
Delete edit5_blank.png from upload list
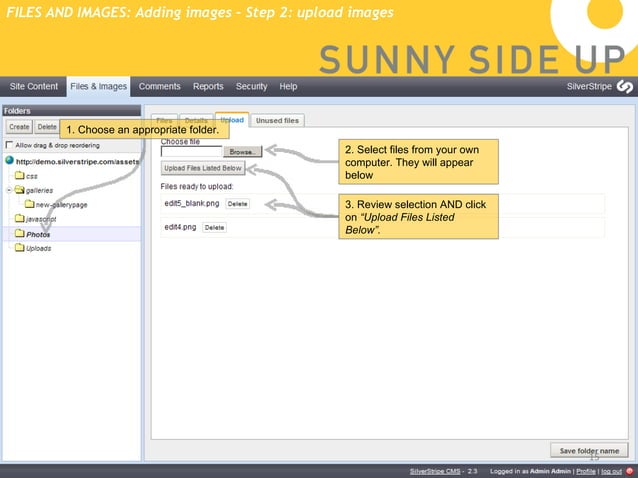click(237, 204)
